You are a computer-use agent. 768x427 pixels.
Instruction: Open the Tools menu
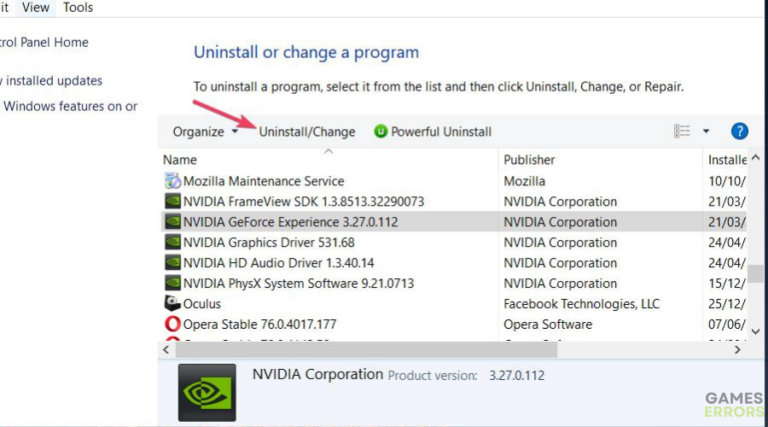pos(78,7)
